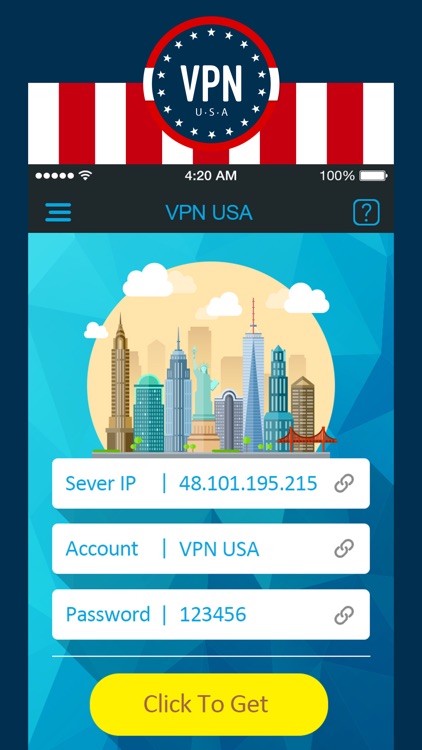Copy Server IP with link icon
The width and height of the screenshot is (422, 750).
(x=344, y=483)
